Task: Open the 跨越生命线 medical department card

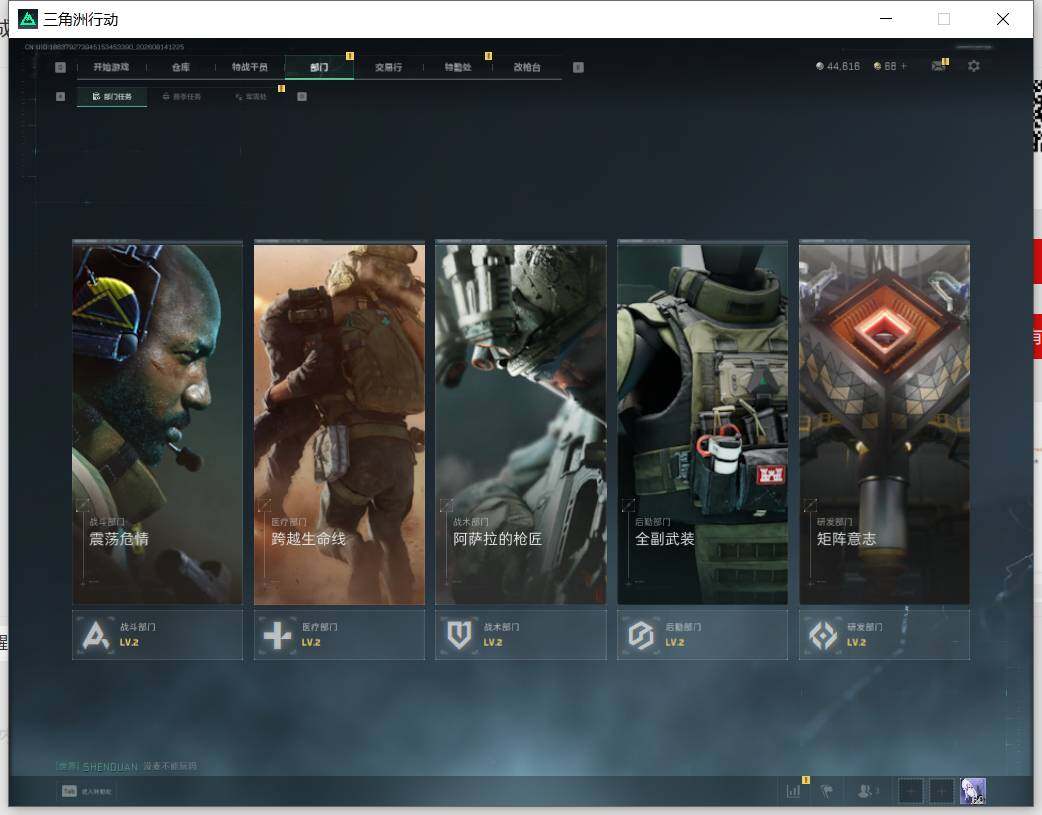Action: pos(340,423)
